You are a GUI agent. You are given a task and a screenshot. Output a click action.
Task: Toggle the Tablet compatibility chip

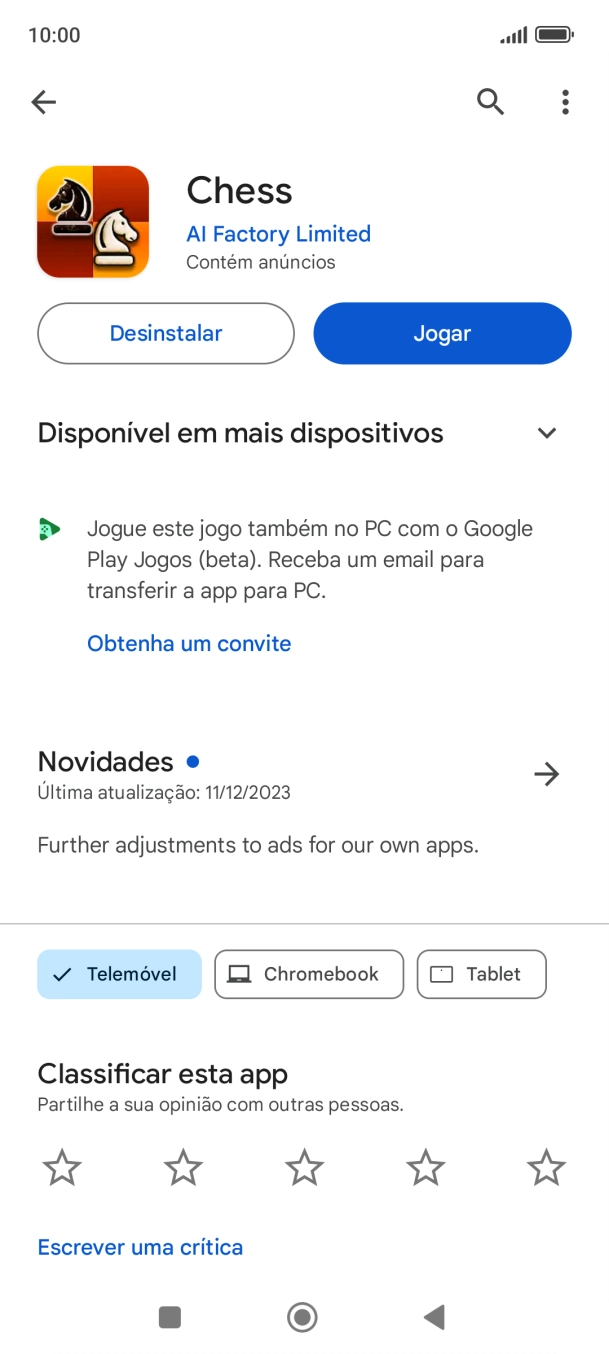click(481, 973)
